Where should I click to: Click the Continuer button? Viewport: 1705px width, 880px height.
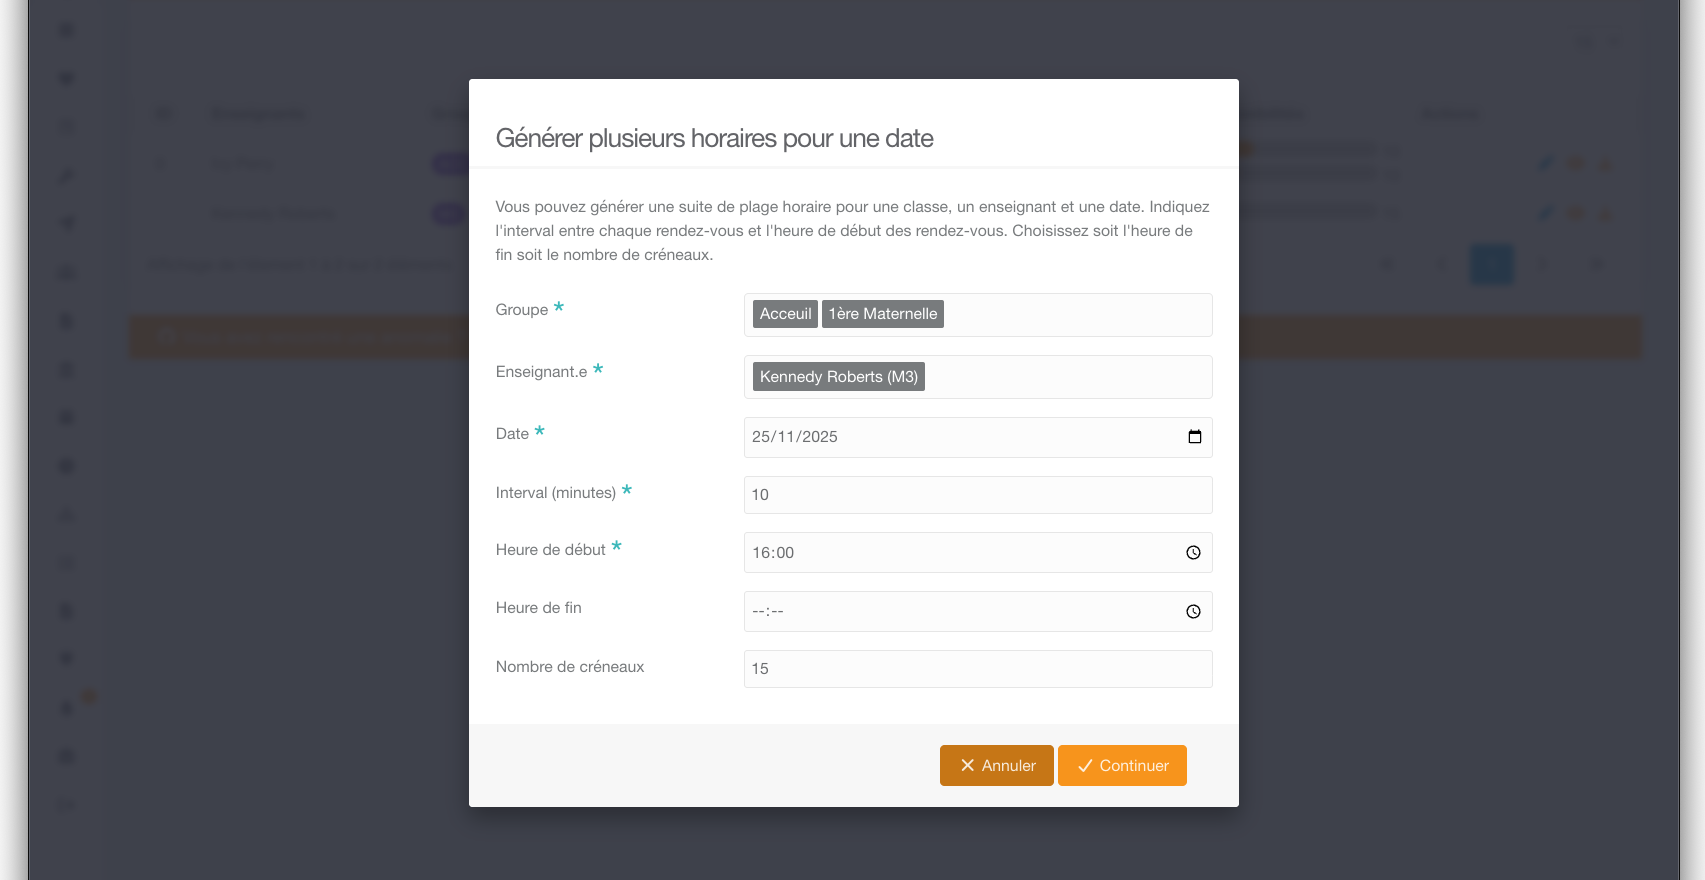click(1122, 766)
